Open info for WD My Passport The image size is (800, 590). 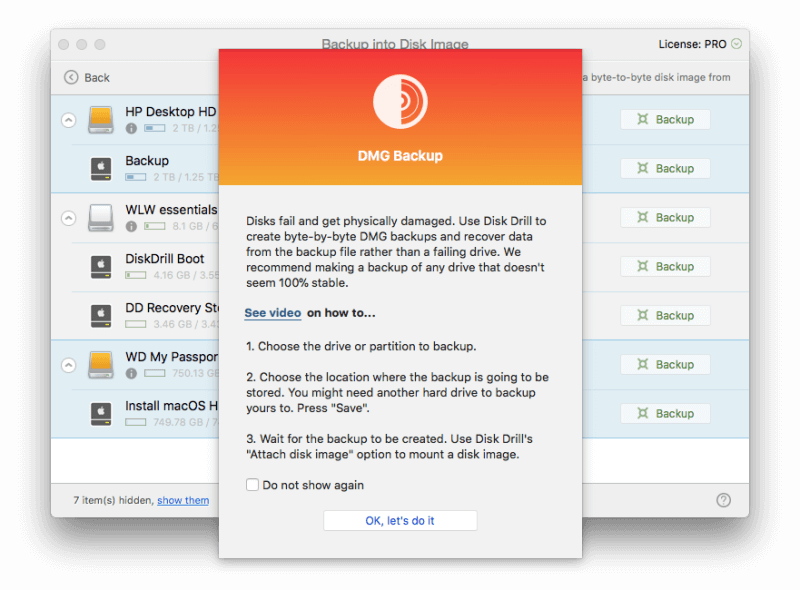point(131,373)
